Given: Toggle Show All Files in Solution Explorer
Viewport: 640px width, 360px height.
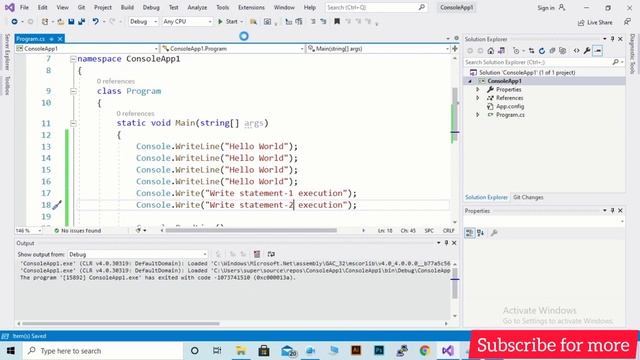Looking at the screenshot, I should [x=562, y=51].
